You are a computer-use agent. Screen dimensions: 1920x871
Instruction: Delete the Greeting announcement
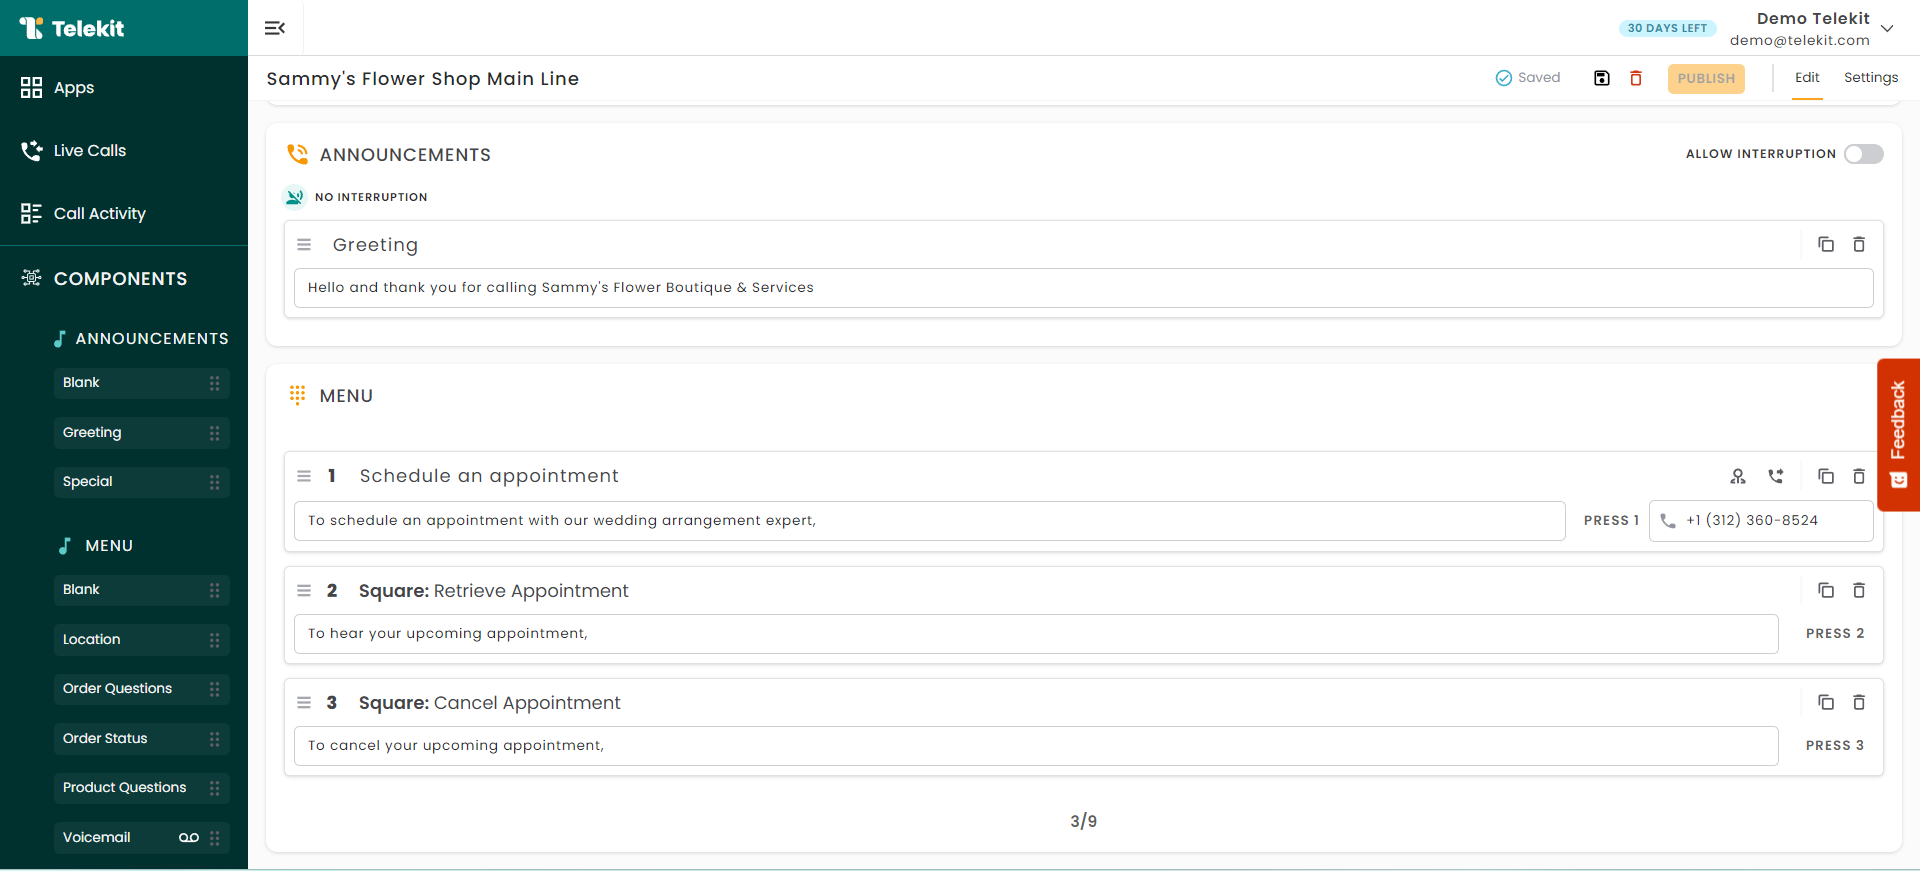[x=1859, y=245]
